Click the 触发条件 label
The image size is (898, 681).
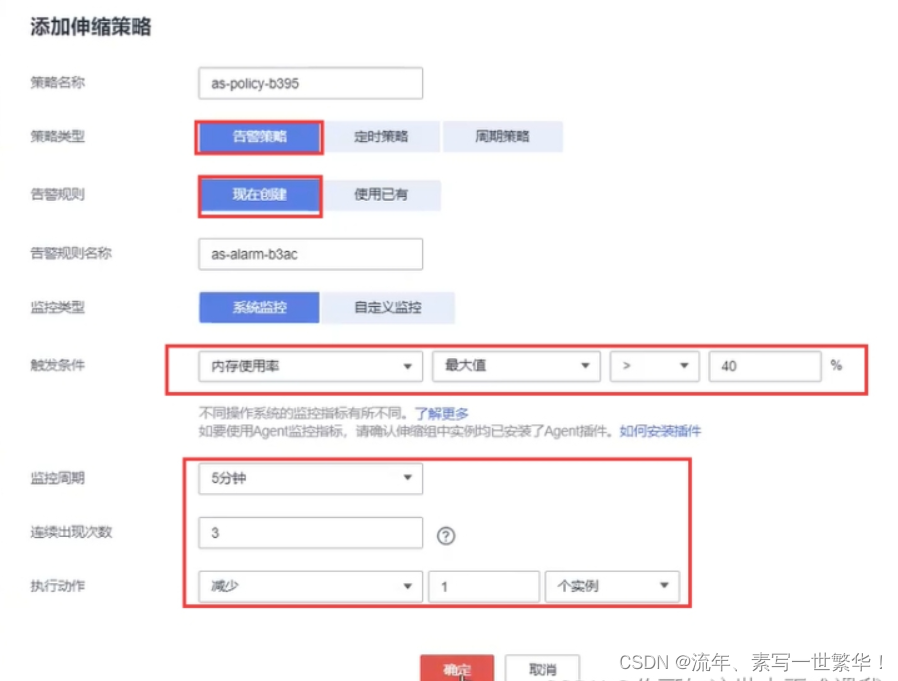(57, 365)
